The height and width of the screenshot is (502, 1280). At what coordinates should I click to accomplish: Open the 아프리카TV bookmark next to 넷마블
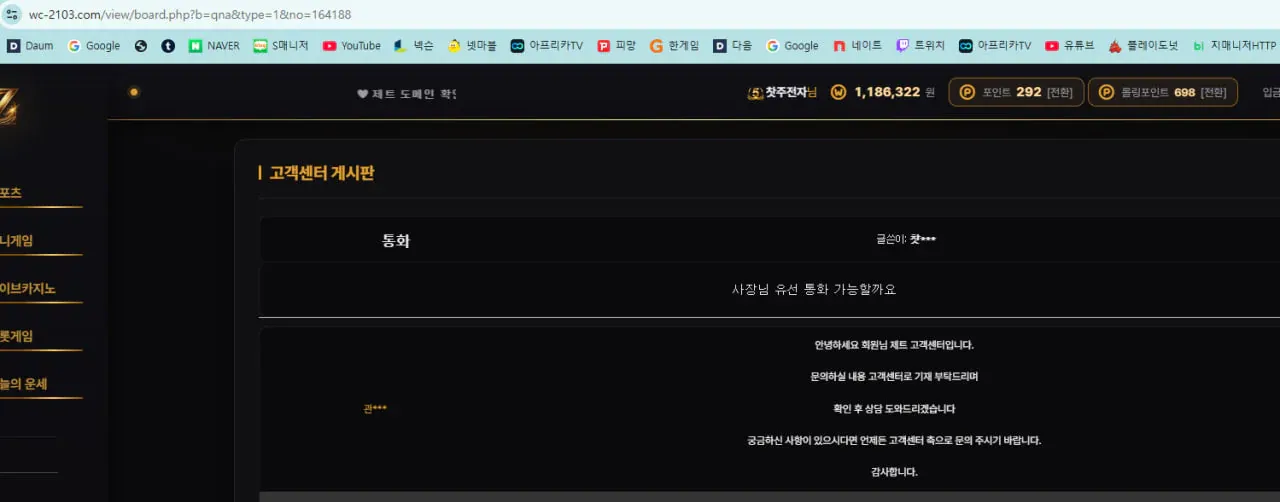pos(547,46)
